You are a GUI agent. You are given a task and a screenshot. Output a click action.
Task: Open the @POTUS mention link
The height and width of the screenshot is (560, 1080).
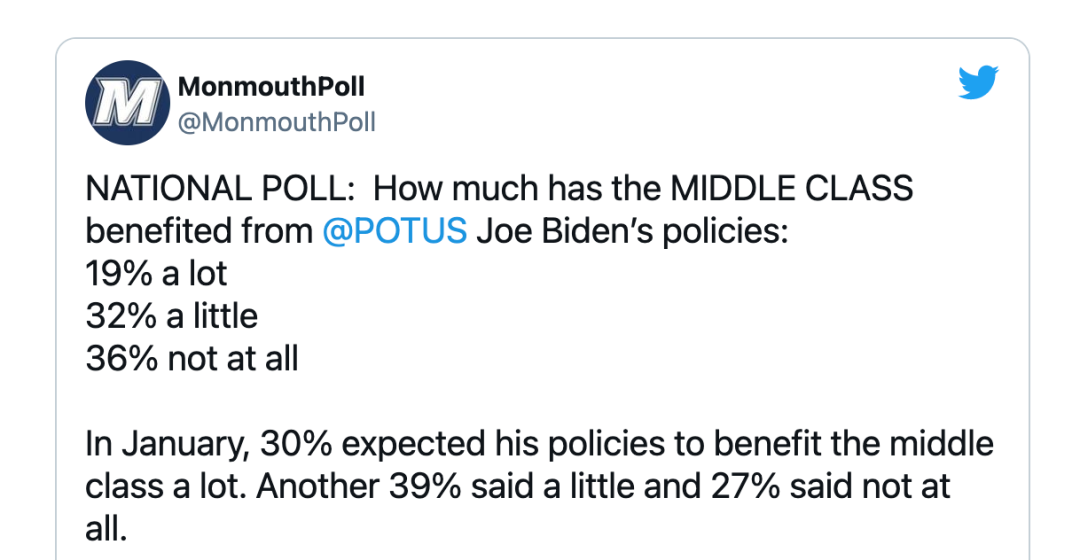click(x=395, y=231)
